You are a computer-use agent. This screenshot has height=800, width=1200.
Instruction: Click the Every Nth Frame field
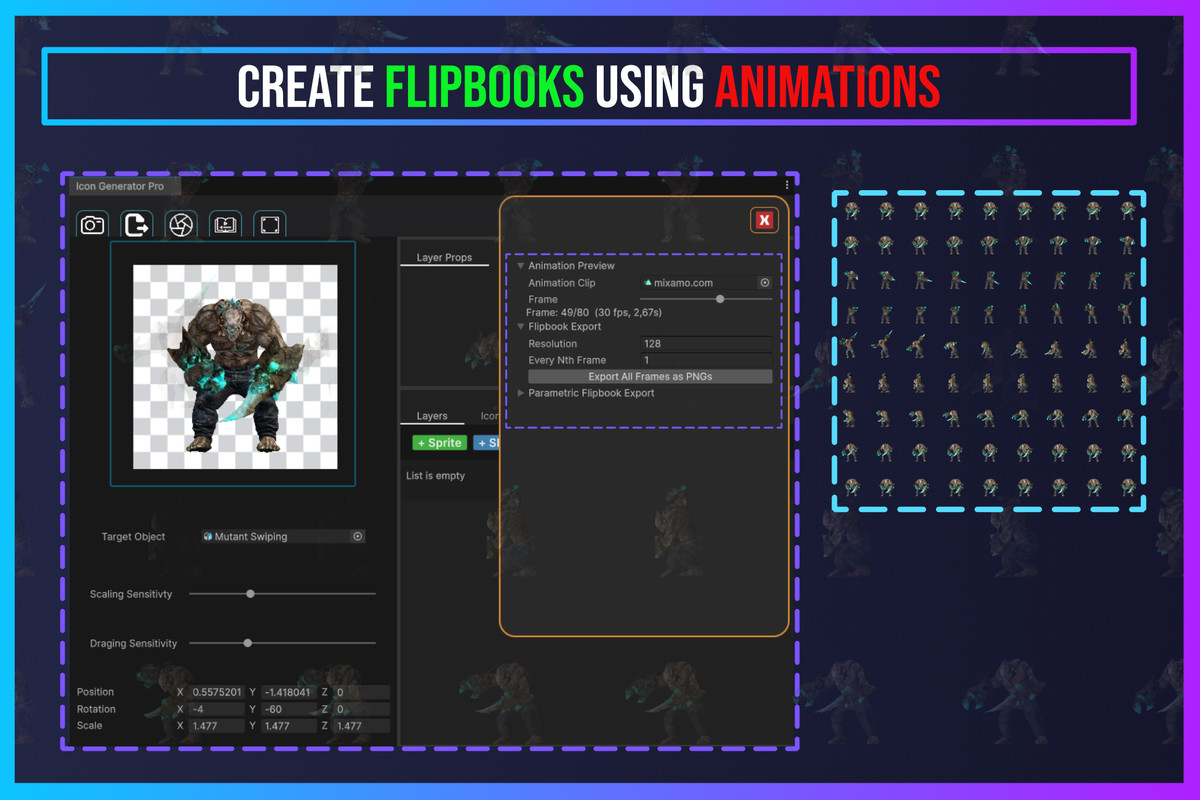[706, 360]
